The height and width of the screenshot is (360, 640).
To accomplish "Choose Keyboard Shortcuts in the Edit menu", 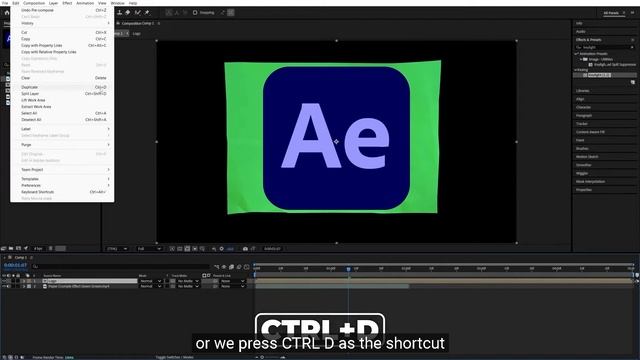I will (x=62, y=192).
